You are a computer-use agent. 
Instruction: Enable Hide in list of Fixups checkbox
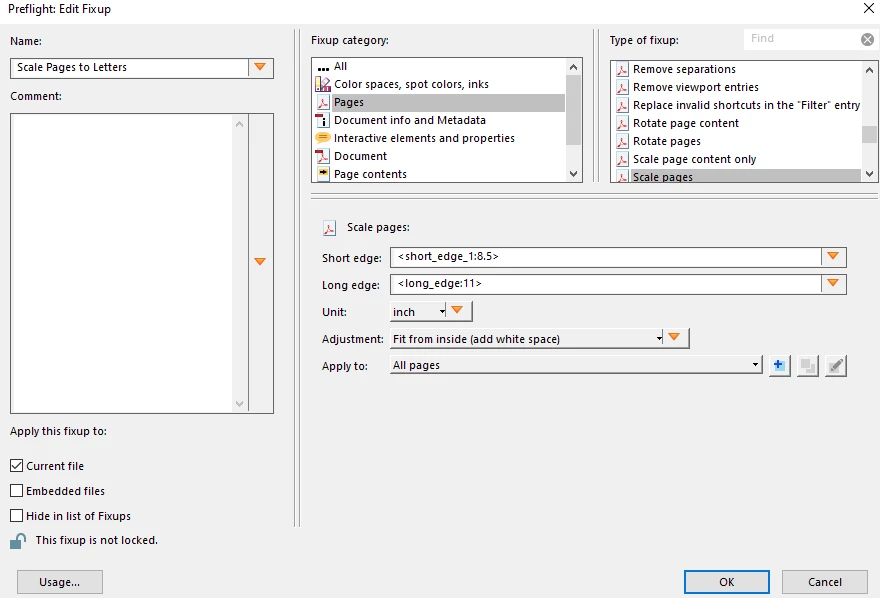17,516
